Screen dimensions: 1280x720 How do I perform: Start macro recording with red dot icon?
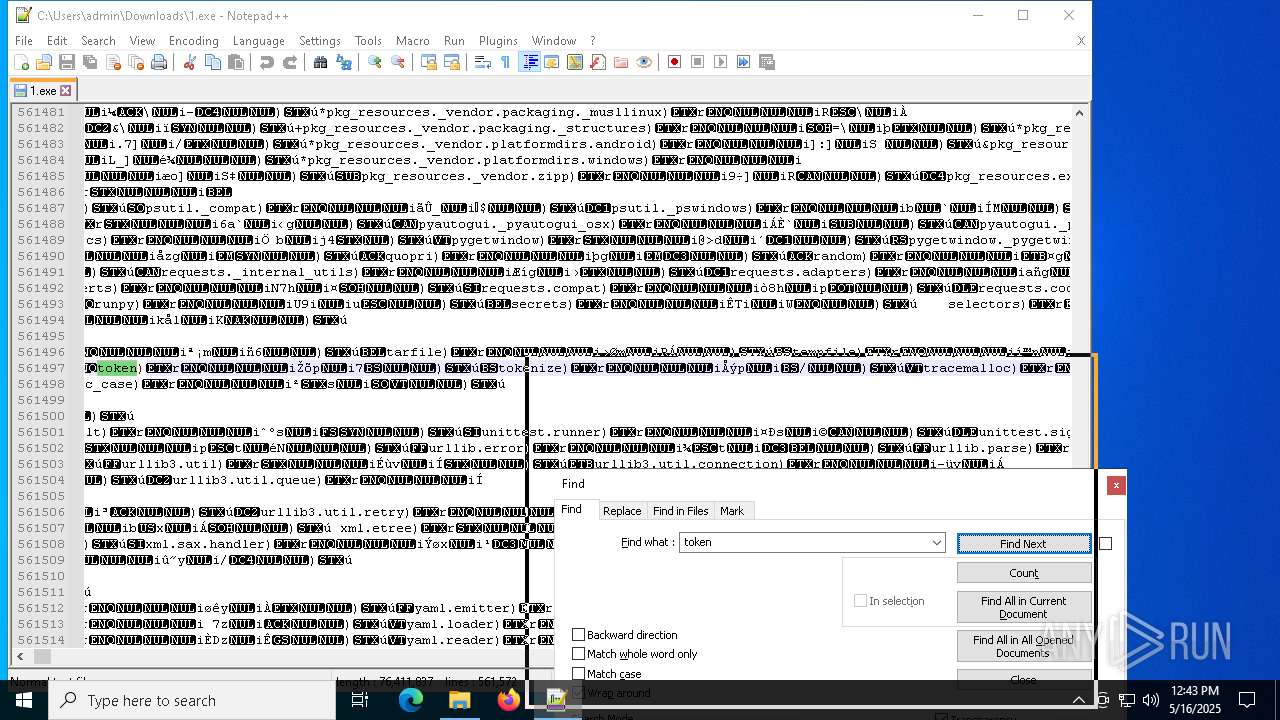point(674,62)
